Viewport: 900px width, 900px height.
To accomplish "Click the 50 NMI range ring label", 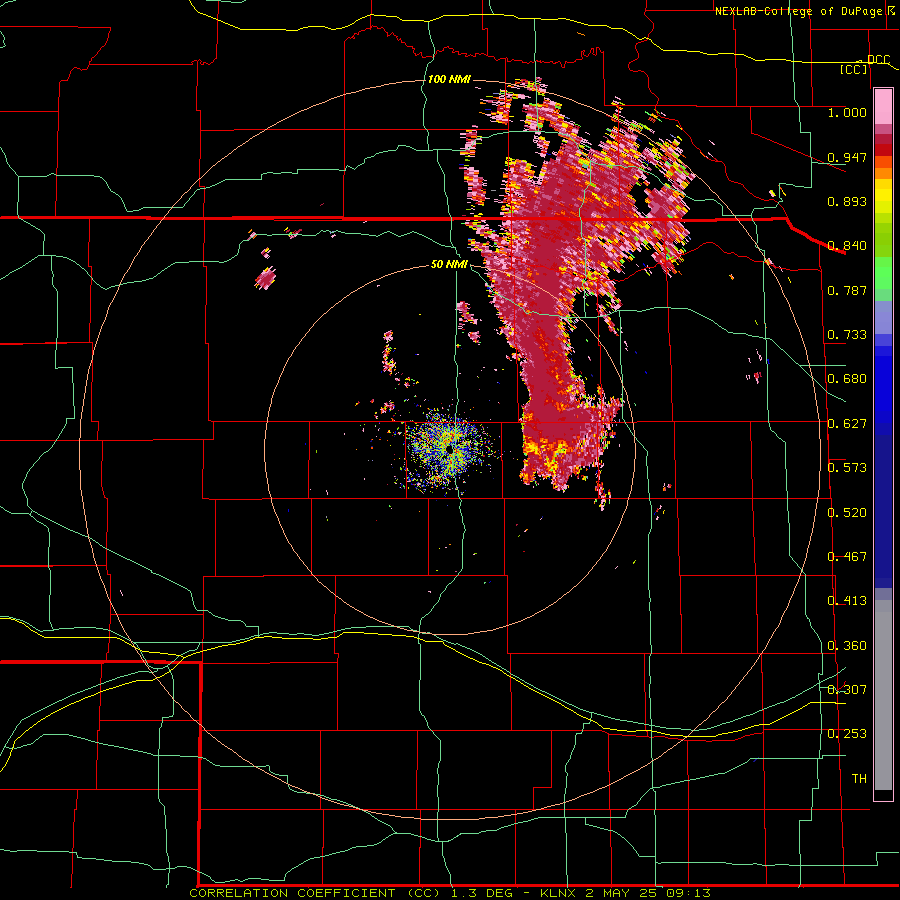I will pyautogui.click(x=449, y=264).
